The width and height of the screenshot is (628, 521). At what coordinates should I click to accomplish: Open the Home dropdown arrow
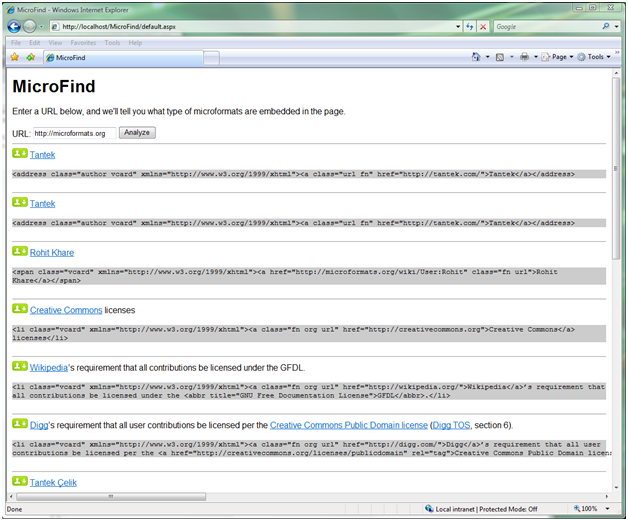tap(487, 57)
